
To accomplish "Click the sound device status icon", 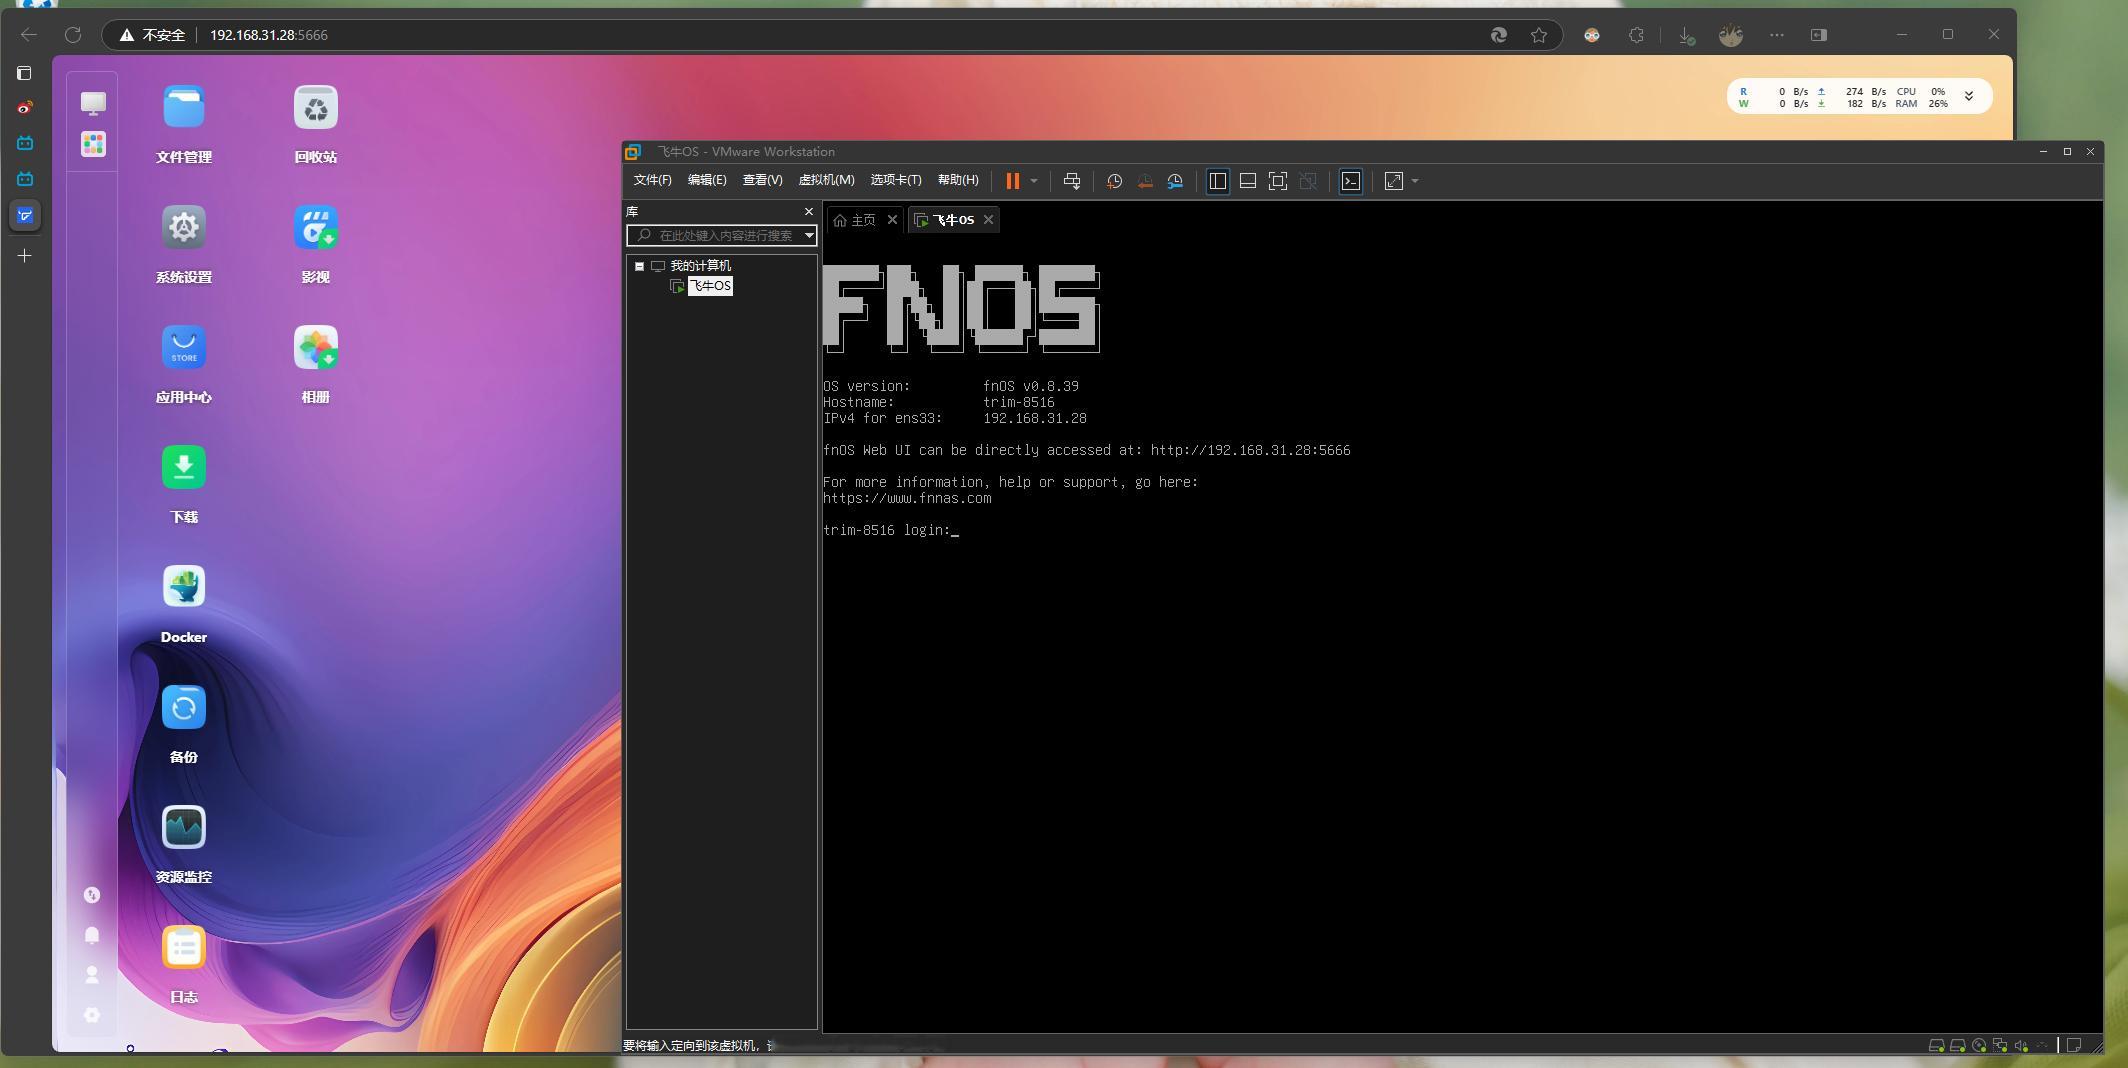I will [x=2021, y=1046].
